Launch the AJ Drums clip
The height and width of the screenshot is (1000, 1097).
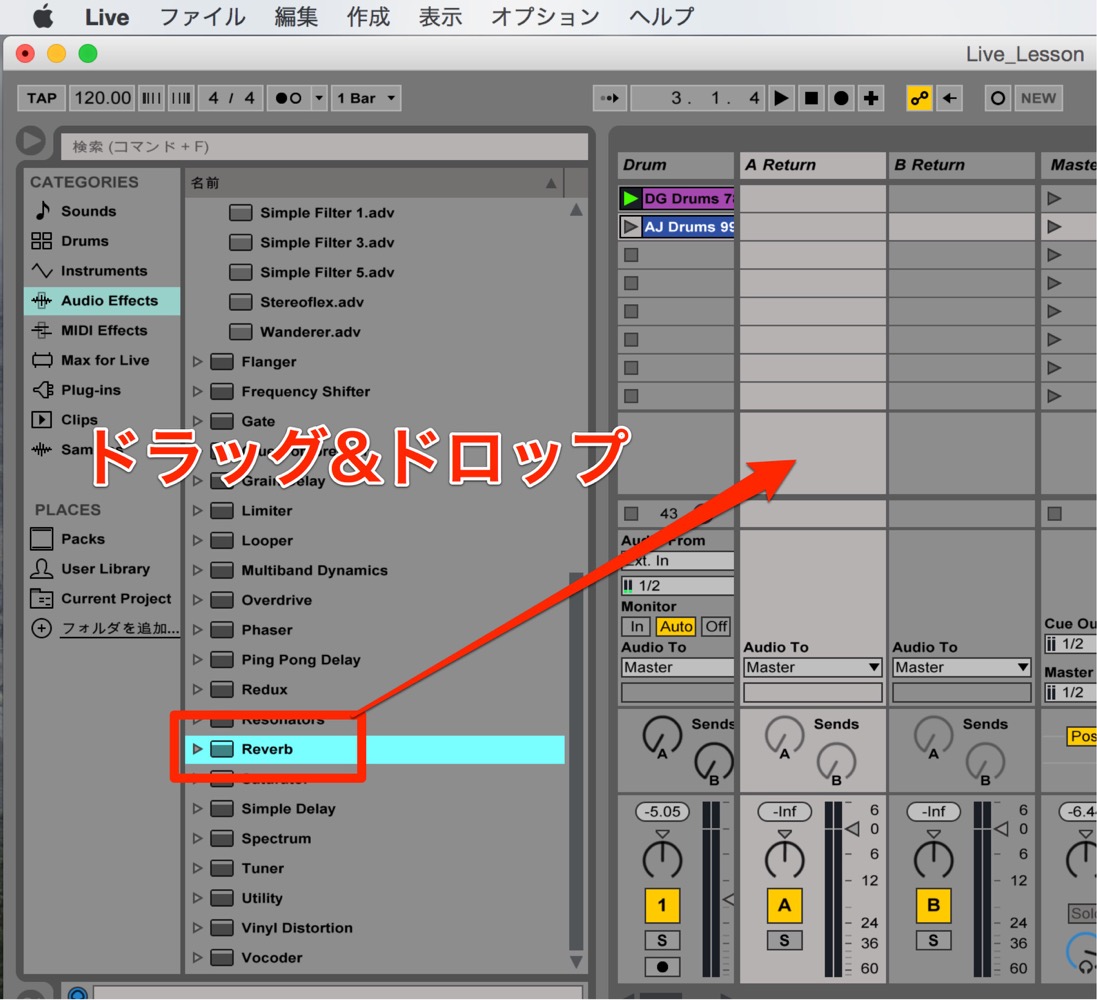pyautogui.click(x=630, y=227)
